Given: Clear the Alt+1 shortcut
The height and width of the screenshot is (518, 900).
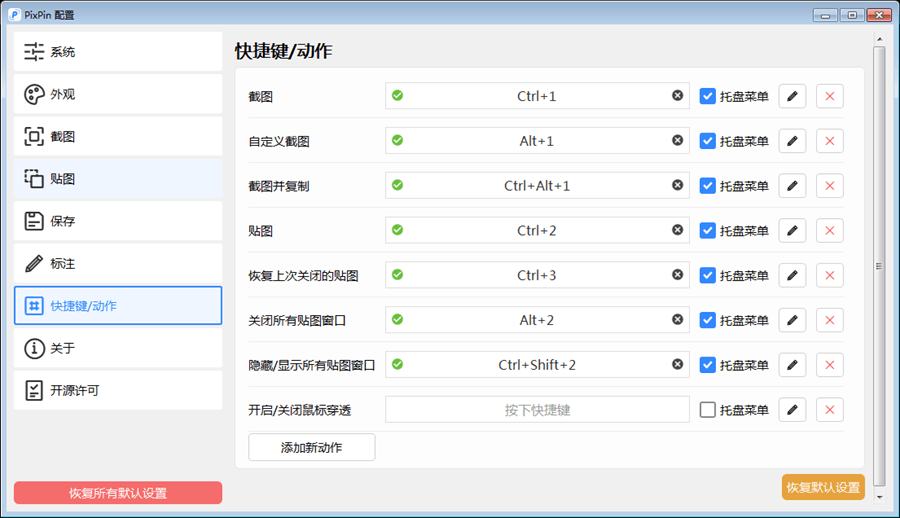Looking at the screenshot, I should (677, 140).
